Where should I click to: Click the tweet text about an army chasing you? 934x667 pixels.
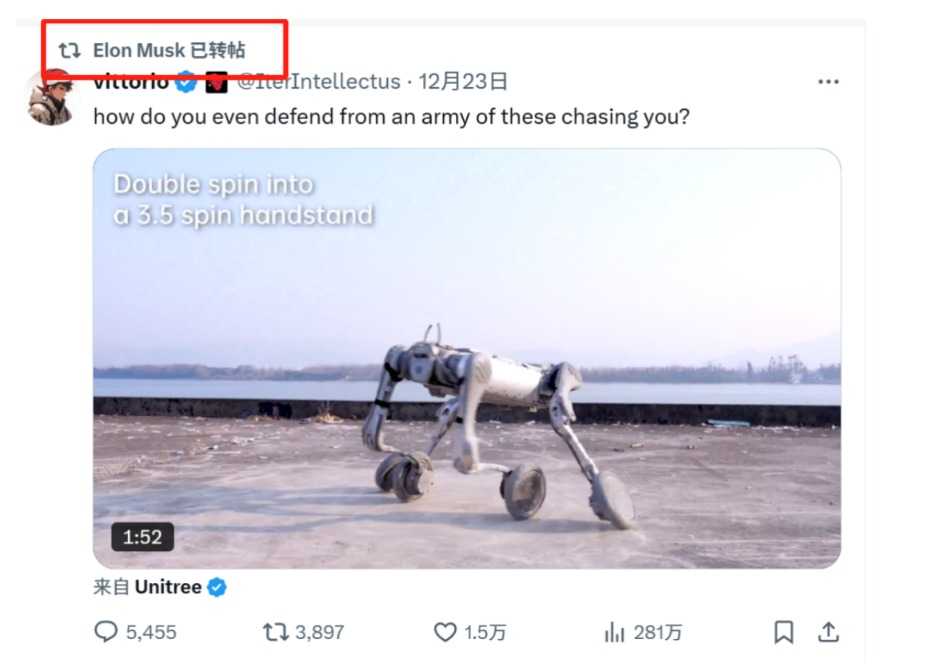coord(391,116)
